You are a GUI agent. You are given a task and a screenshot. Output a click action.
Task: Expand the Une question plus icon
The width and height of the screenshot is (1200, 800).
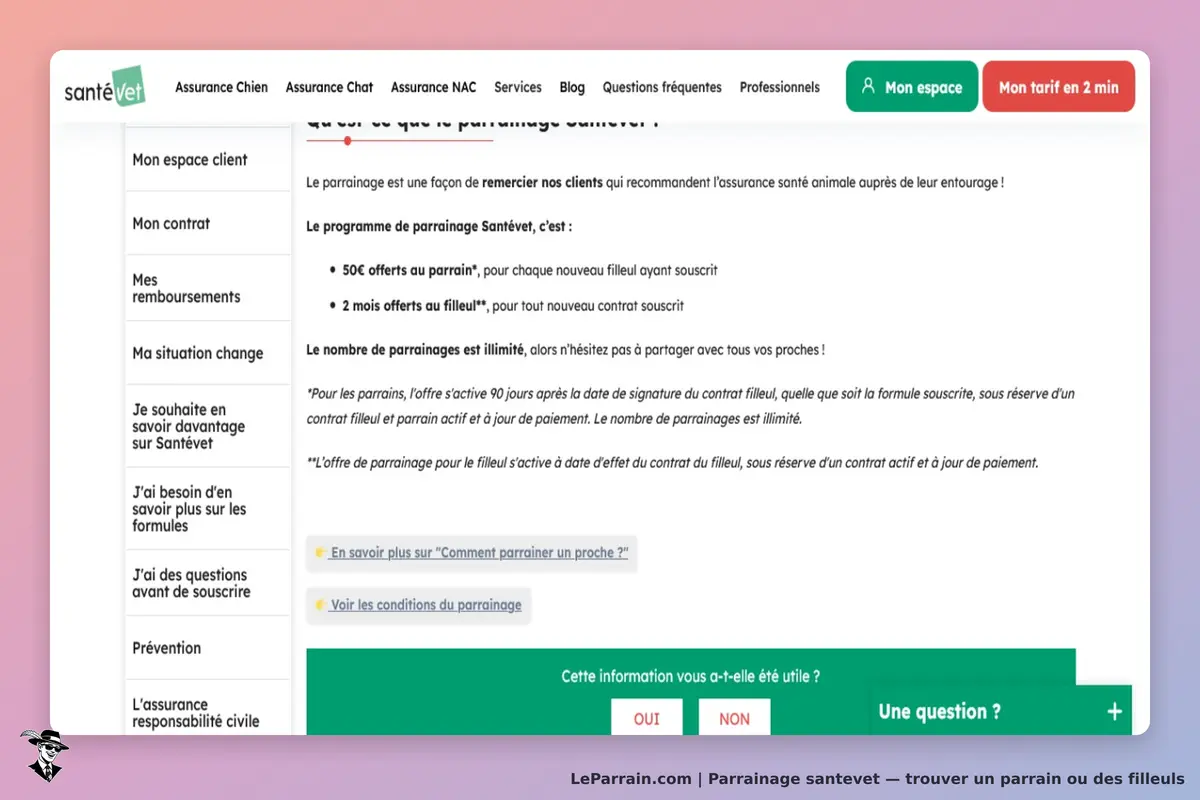(1114, 712)
